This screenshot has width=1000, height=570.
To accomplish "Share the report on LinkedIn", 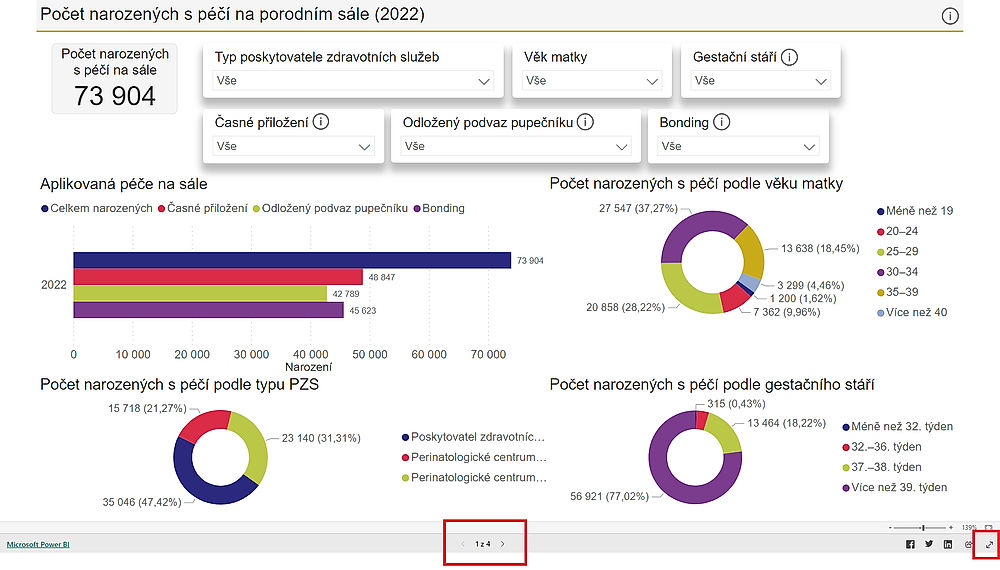I will (948, 544).
